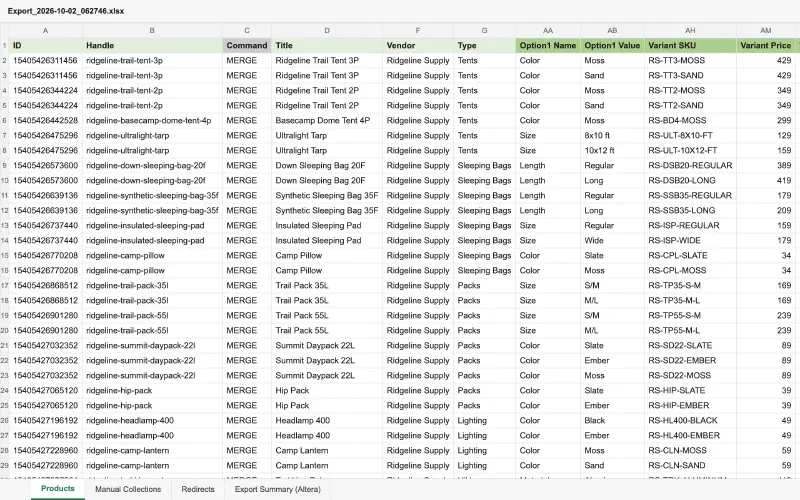Screen dimensions: 800x500
Task: Select cell RS-ULT-10X12-FT
Action: pyautogui.click(x=690, y=151)
